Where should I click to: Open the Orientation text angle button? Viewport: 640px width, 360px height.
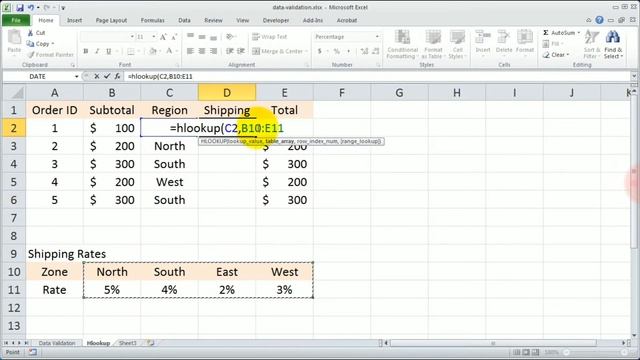pyautogui.click(x=231, y=37)
